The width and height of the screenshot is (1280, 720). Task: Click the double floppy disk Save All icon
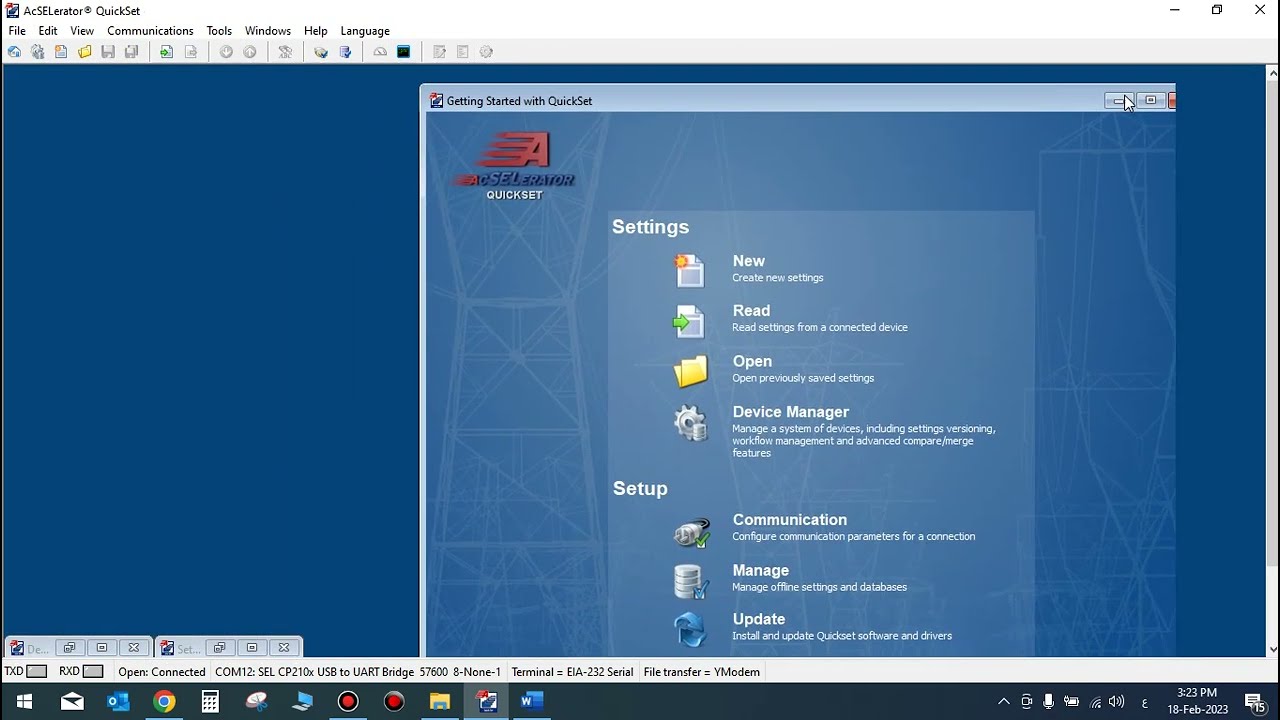pyautogui.click(x=131, y=52)
